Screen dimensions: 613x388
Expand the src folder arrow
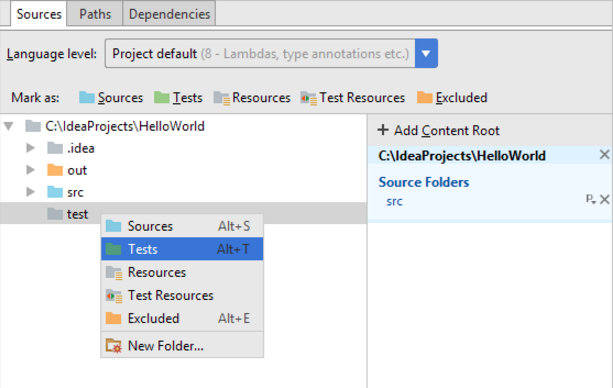coord(30,192)
